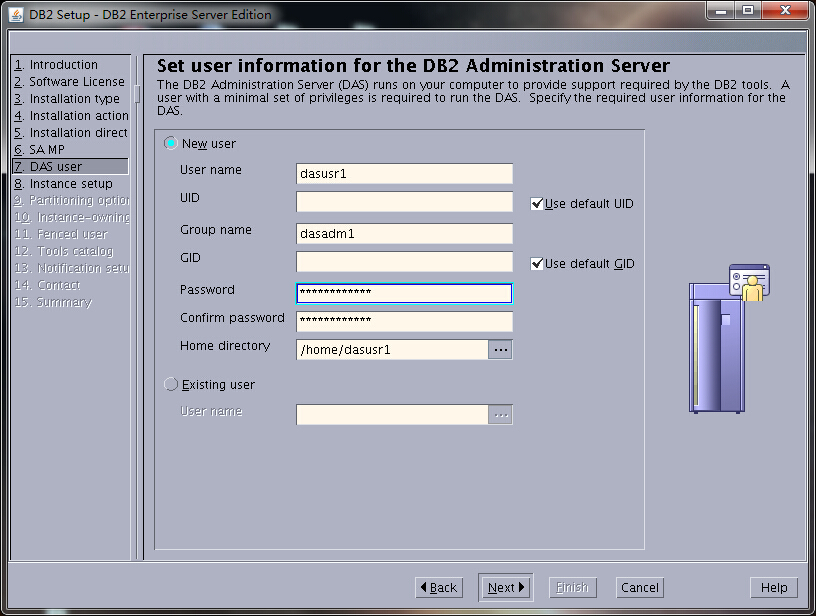Browse for an existing user name
The width and height of the screenshot is (816, 616).
[501, 415]
